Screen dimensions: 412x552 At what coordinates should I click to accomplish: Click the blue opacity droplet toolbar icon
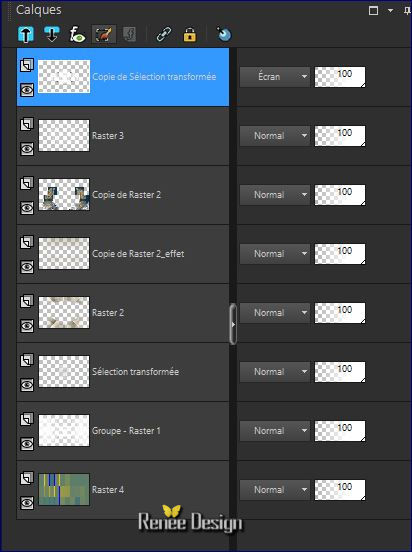[224, 34]
